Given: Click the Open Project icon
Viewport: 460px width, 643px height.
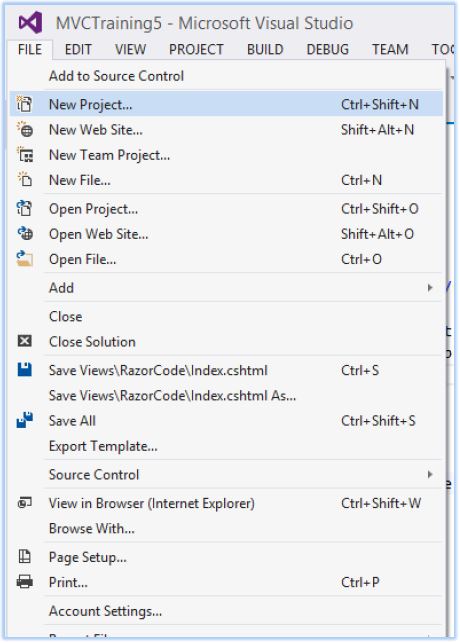Looking at the screenshot, I should [24, 208].
